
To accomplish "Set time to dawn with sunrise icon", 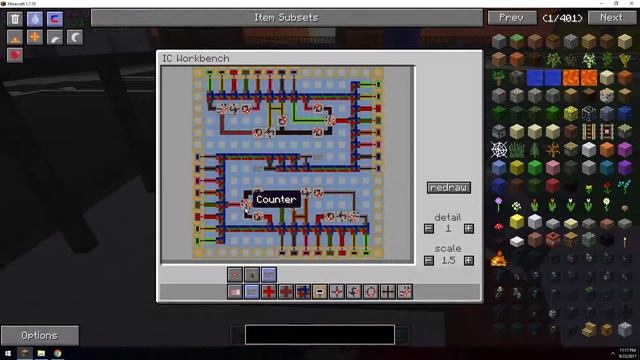I will click(x=15, y=38).
